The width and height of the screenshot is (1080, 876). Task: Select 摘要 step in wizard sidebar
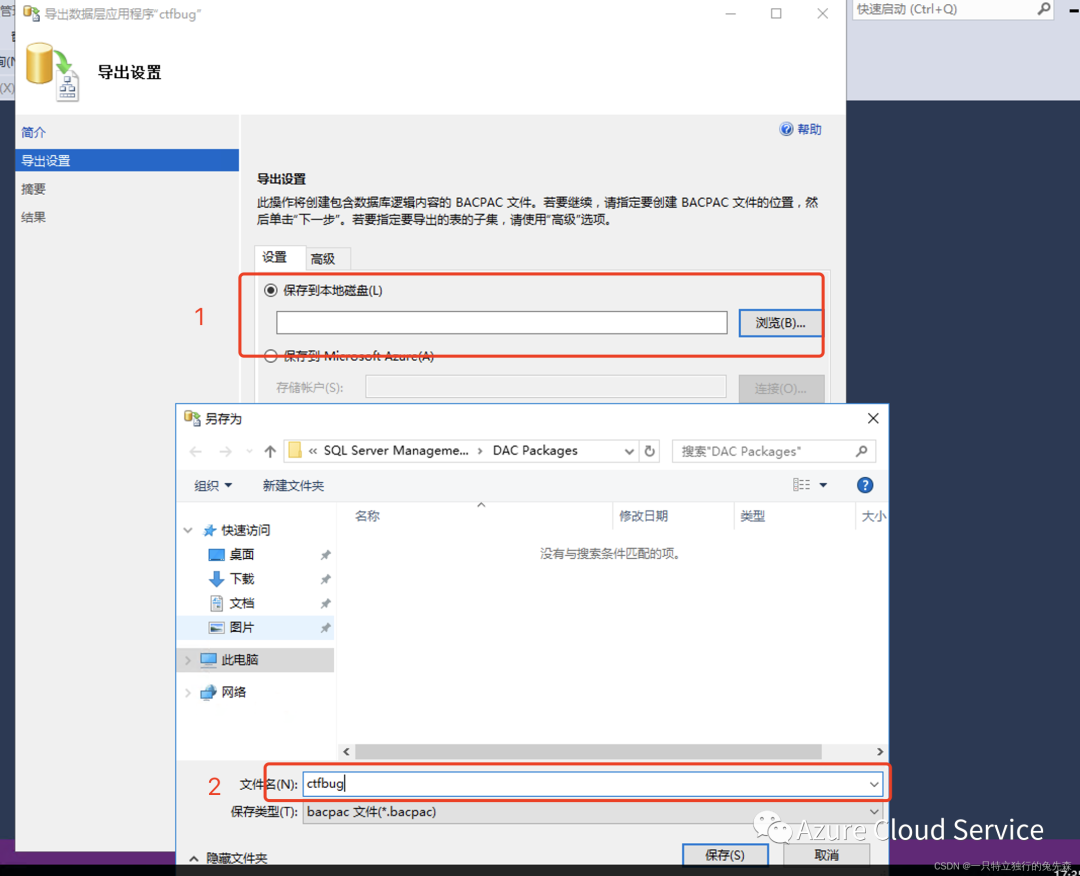pyautogui.click(x=34, y=189)
